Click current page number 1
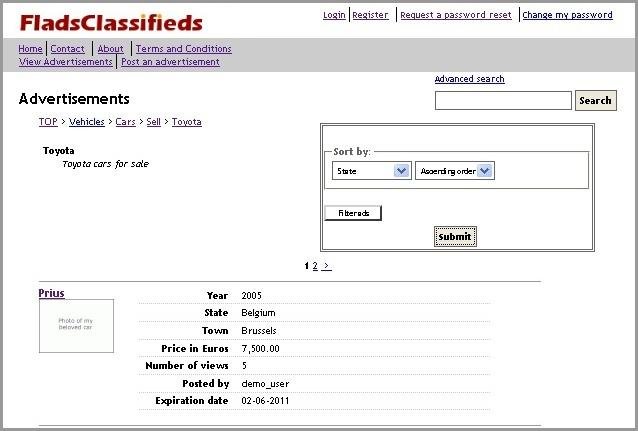Screen dimensions: 638x431 [x=306, y=266]
